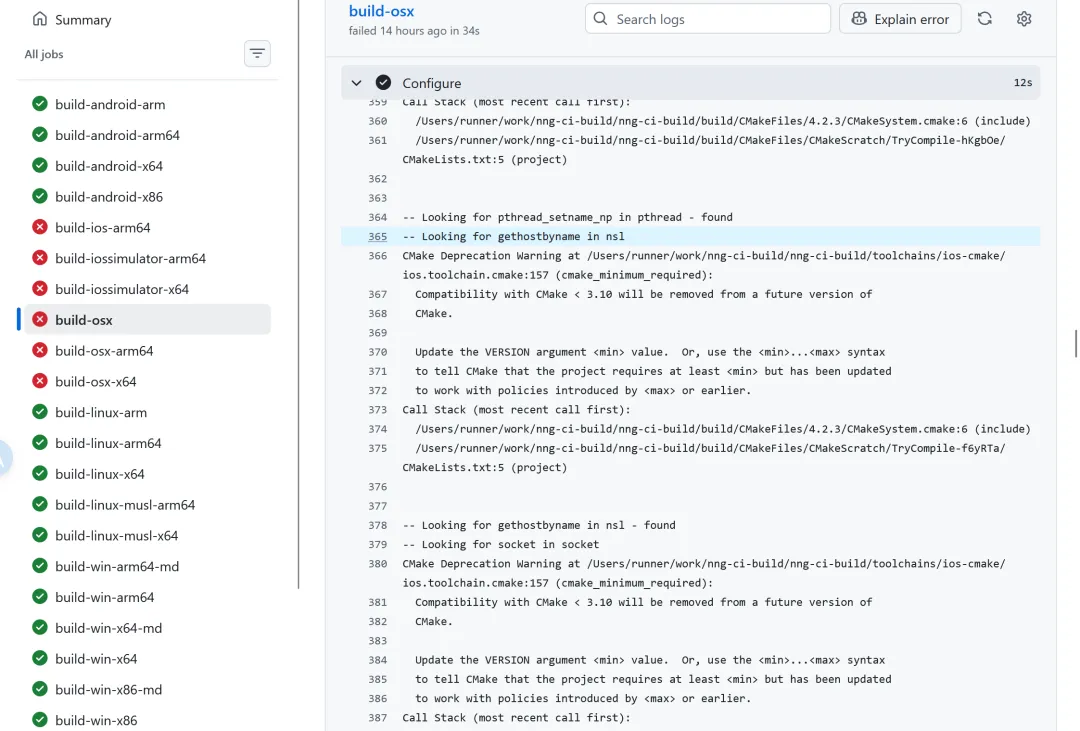
Task: Open the log settings gear icon
Action: coord(1024,18)
